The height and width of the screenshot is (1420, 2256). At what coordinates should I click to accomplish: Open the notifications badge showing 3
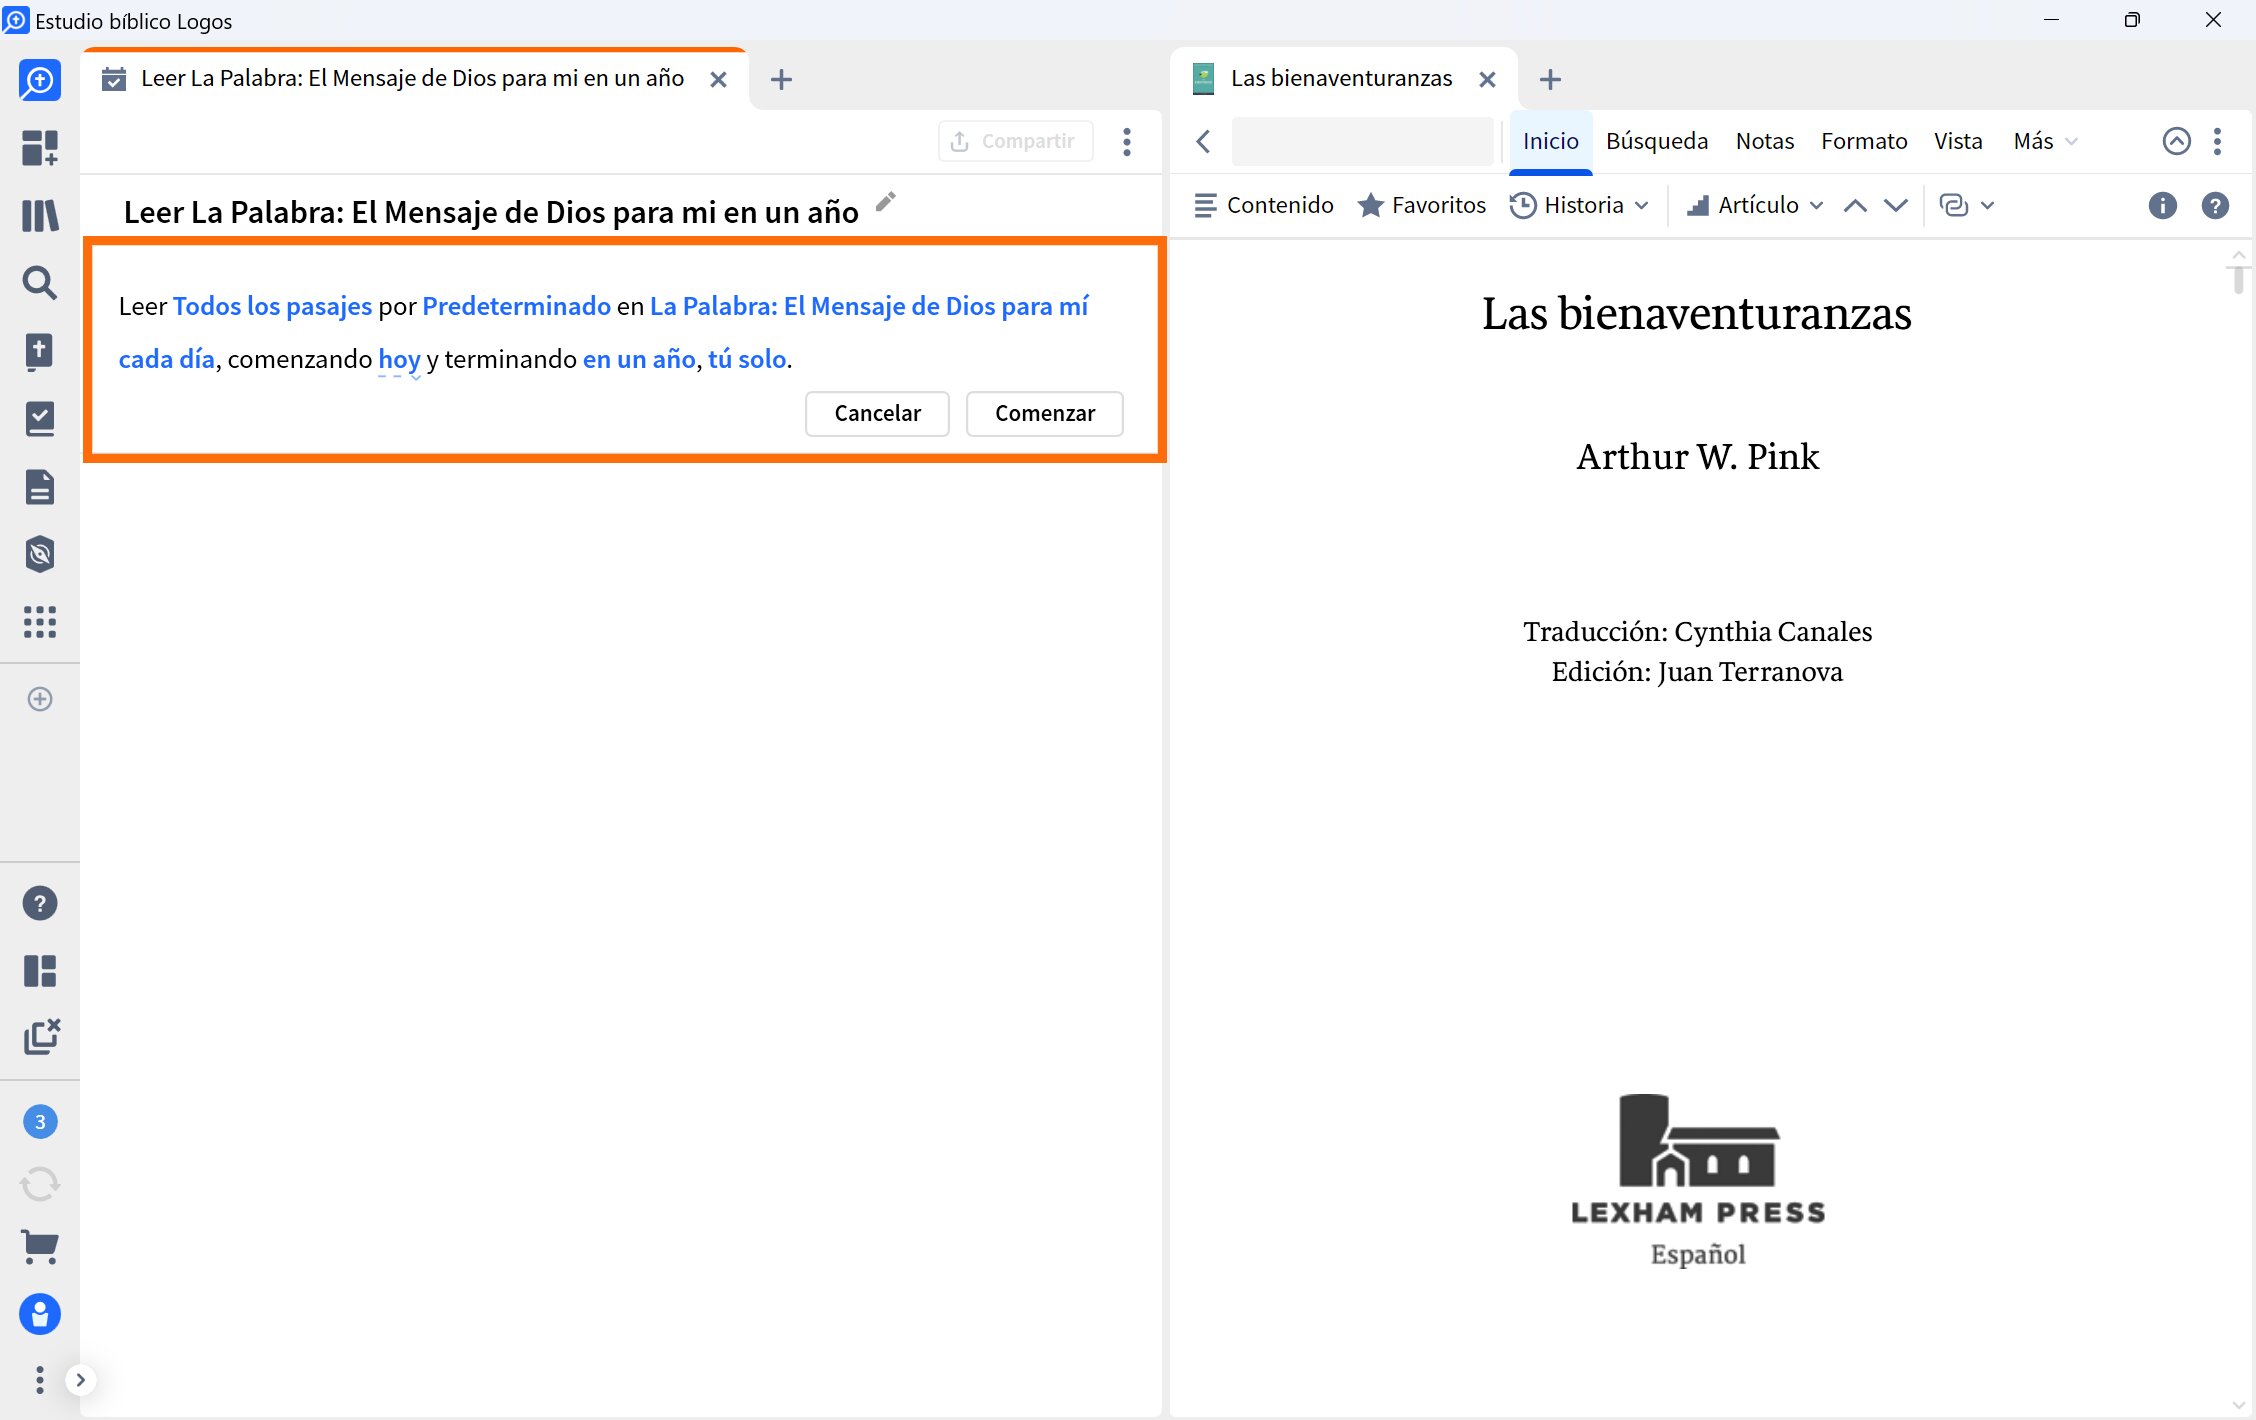[40, 1122]
